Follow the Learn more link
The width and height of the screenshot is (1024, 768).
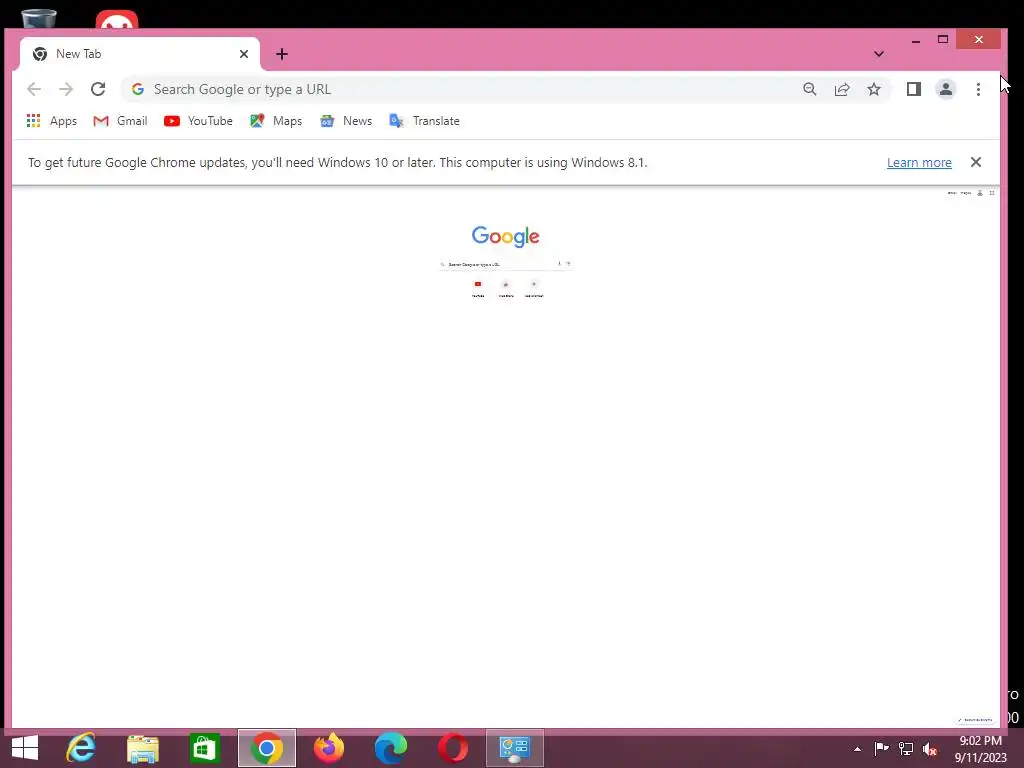919,163
